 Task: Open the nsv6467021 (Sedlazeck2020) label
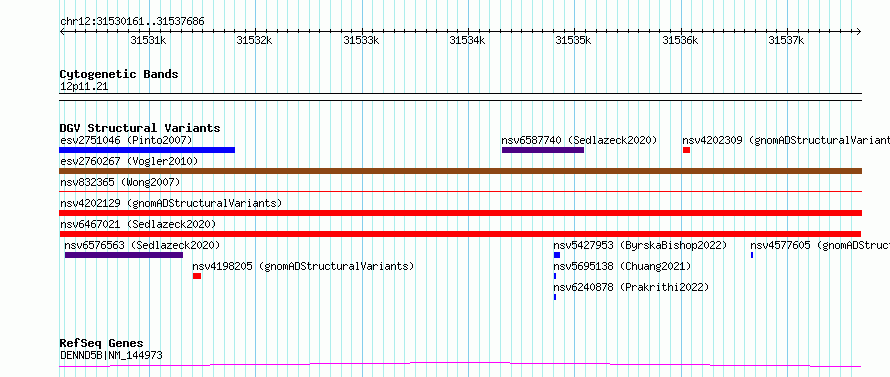[138, 224]
